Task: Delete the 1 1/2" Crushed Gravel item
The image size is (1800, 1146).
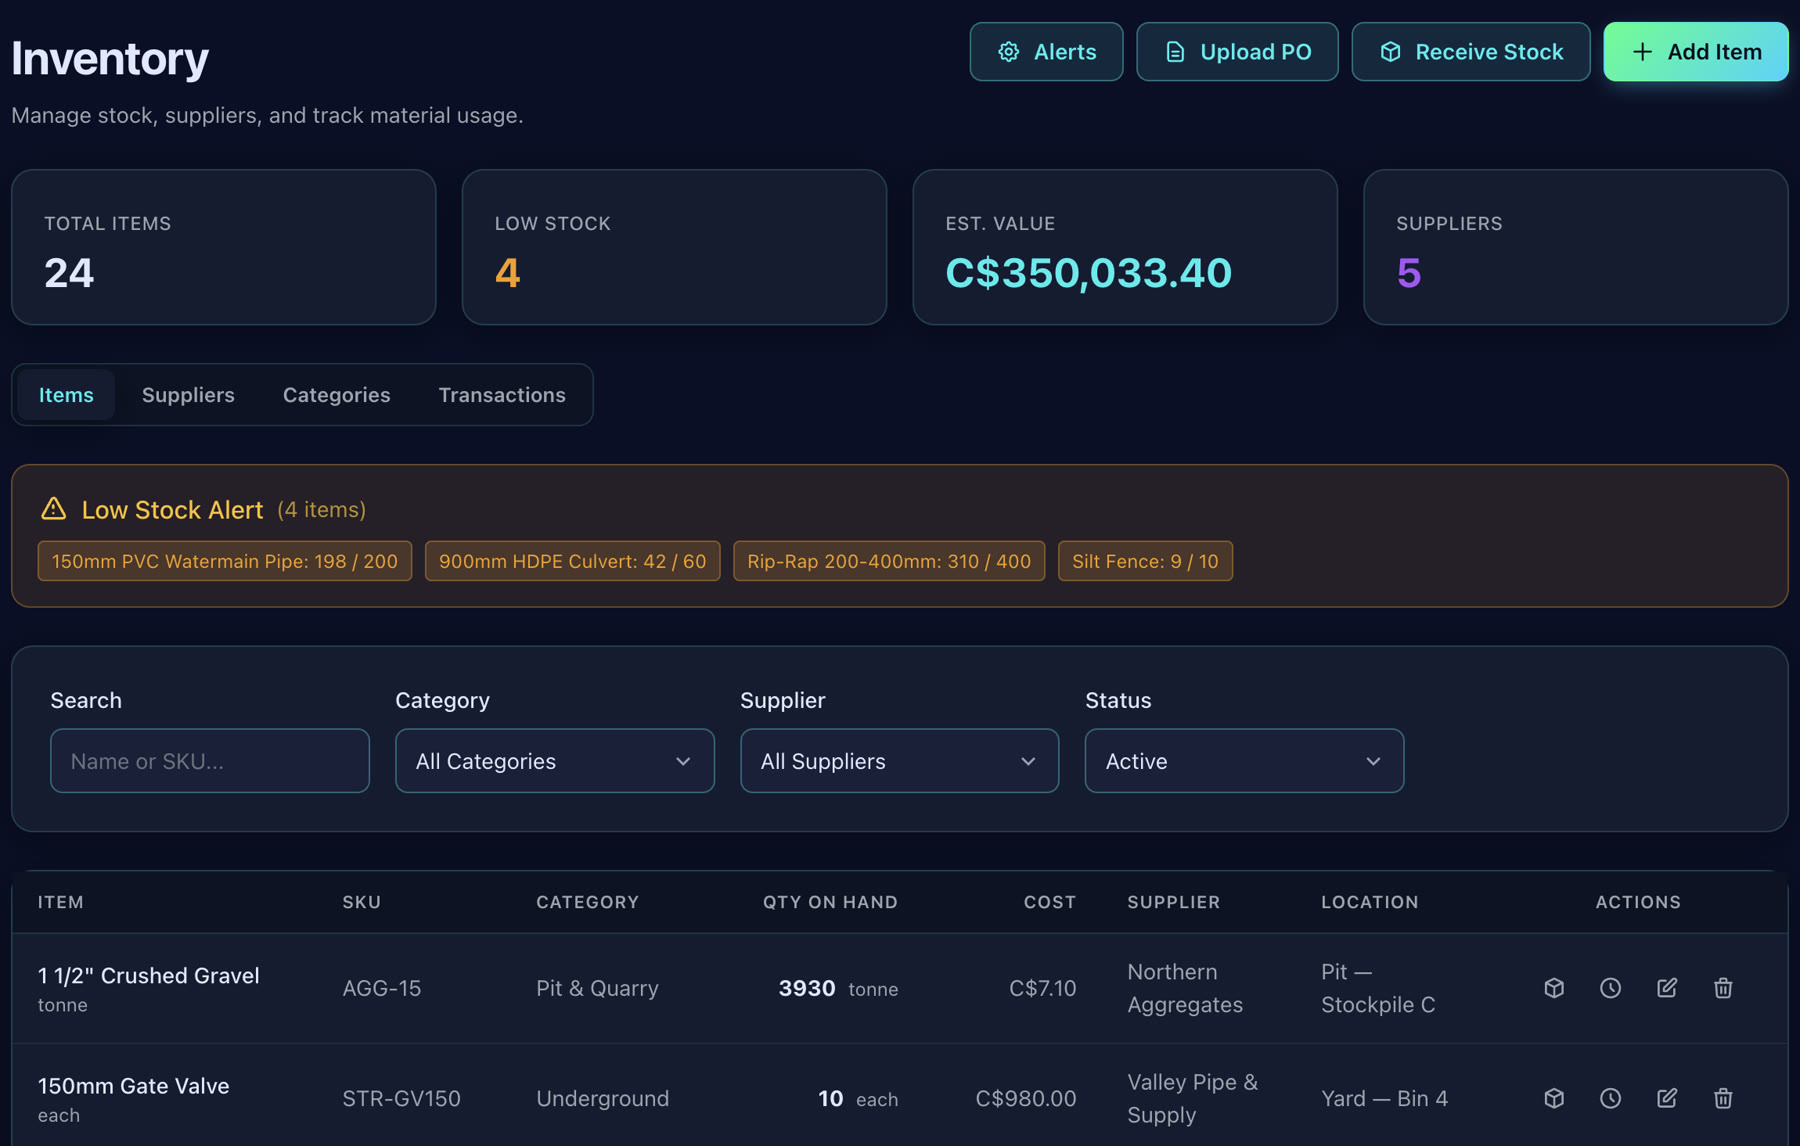Action: (x=1723, y=988)
